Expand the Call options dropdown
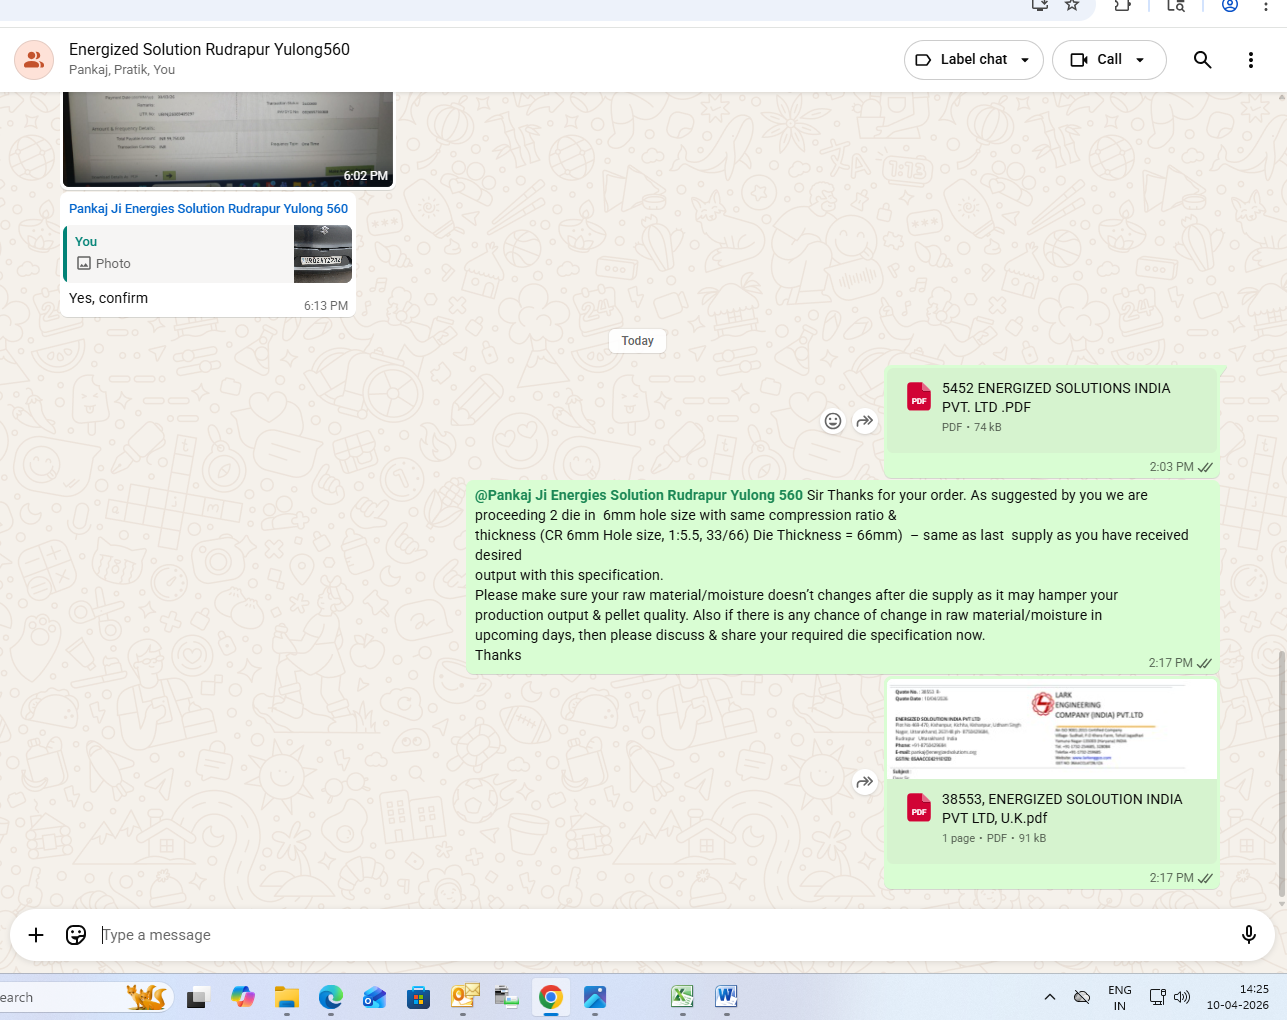This screenshot has height=1020, width=1287. tap(1139, 60)
